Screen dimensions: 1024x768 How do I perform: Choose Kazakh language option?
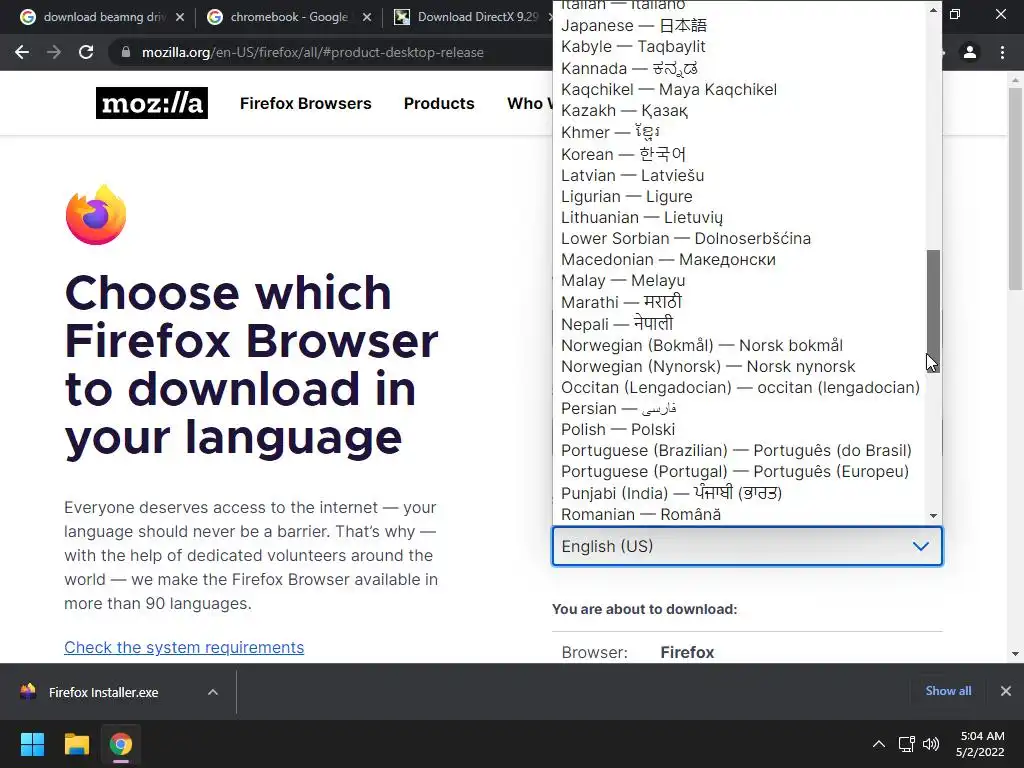coord(739,110)
